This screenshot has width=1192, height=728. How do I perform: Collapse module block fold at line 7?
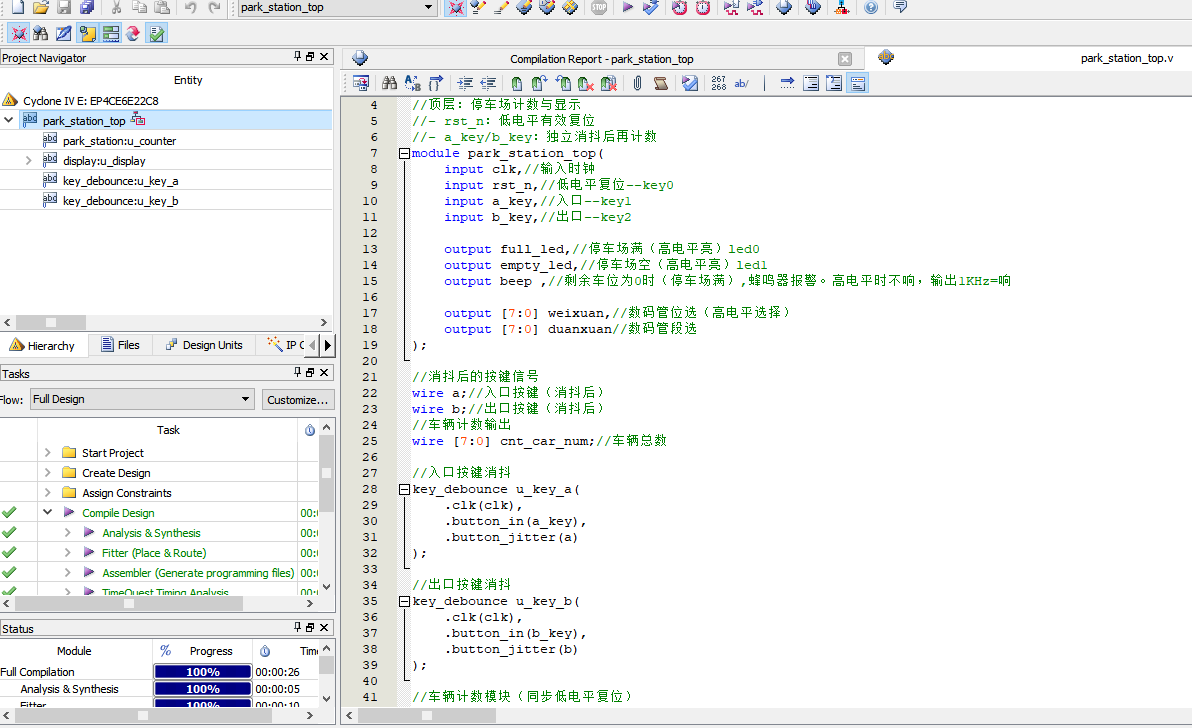click(x=404, y=154)
